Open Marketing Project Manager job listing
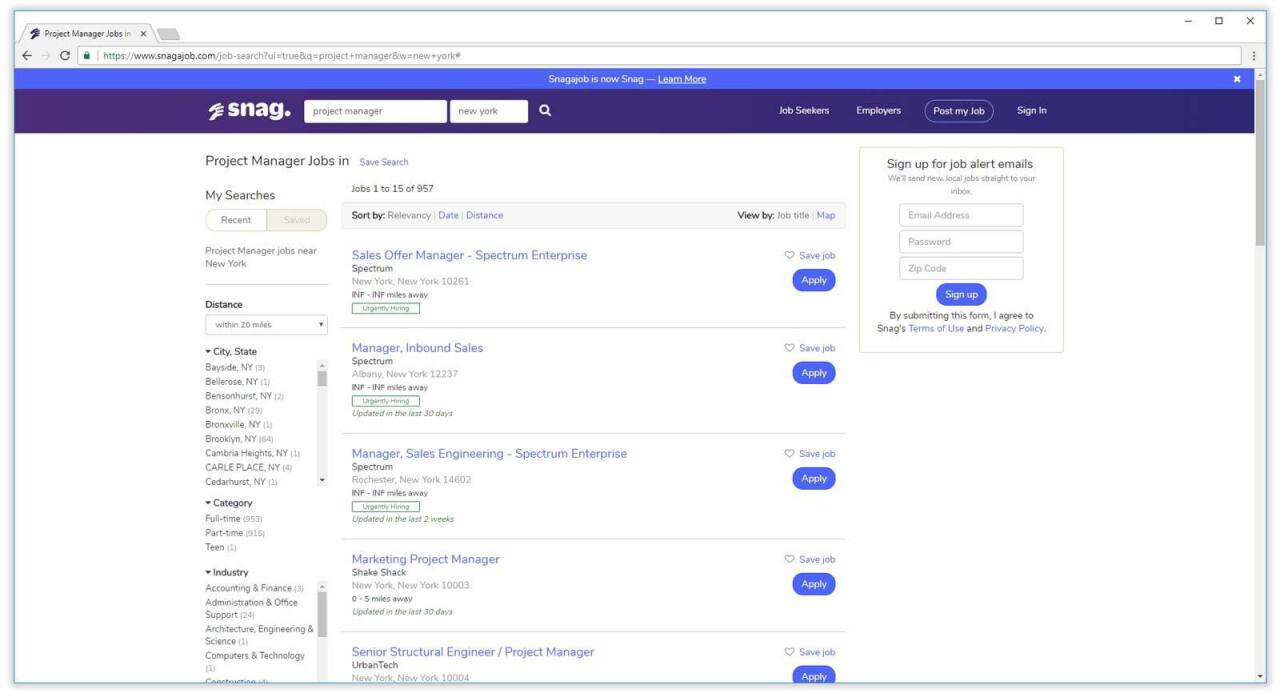Viewport: 1280px width, 693px height. [425, 559]
